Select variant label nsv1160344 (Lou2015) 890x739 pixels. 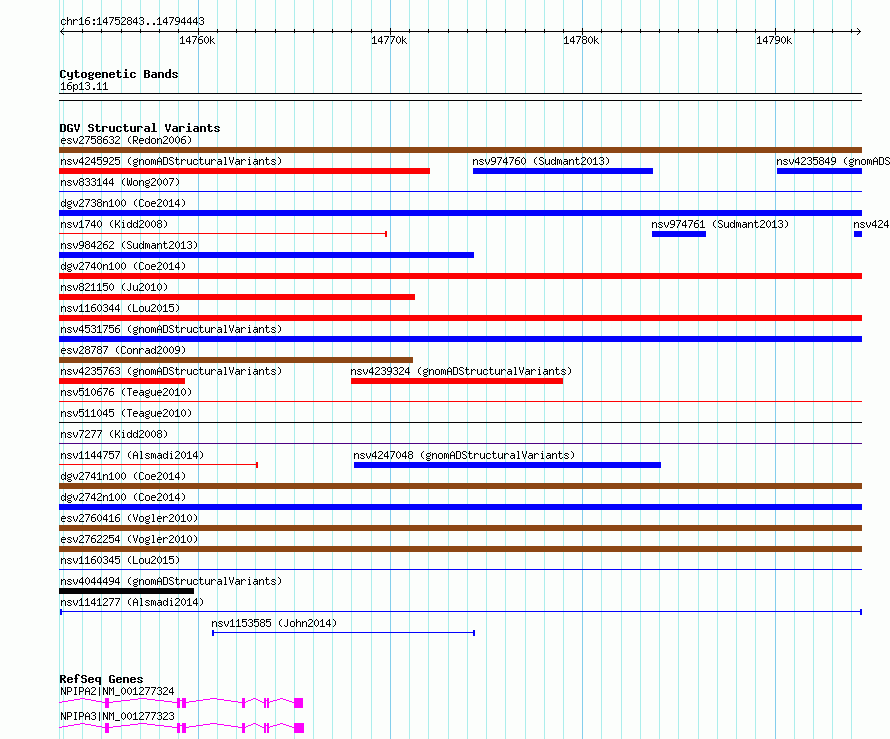pyautogui.click(x=120, y=308)
